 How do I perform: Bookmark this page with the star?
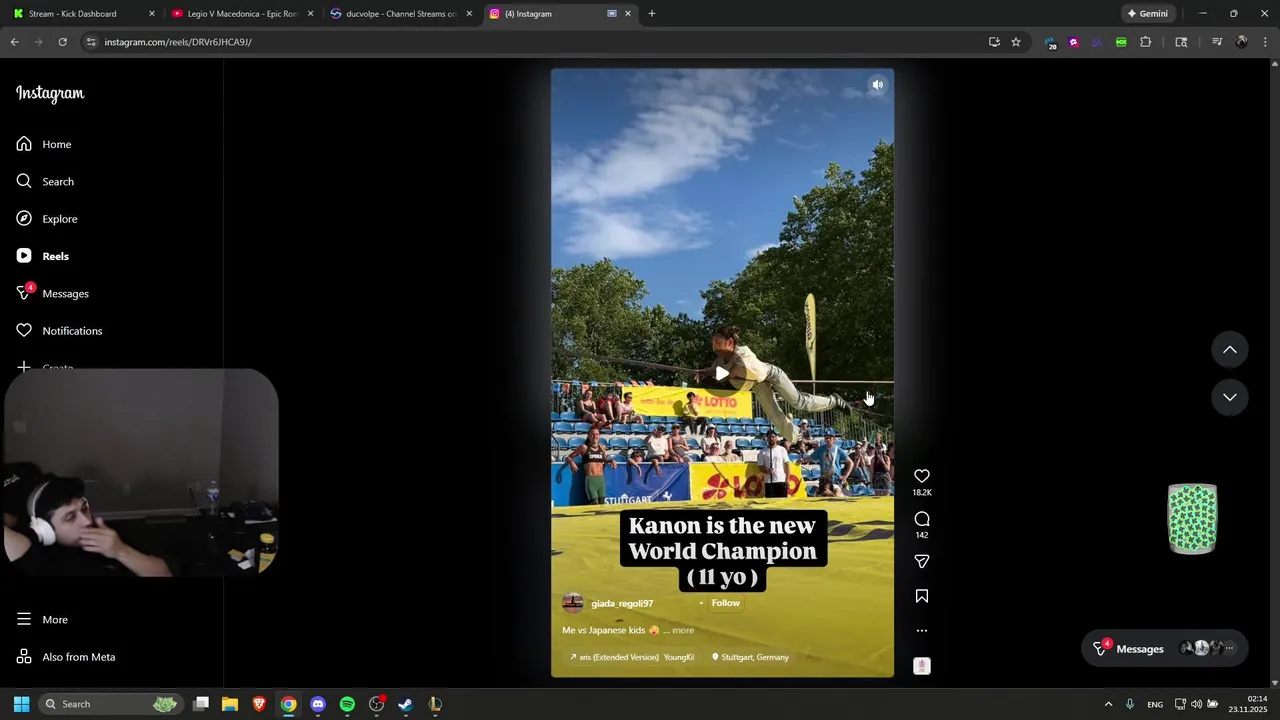(x=1016, y=42)
